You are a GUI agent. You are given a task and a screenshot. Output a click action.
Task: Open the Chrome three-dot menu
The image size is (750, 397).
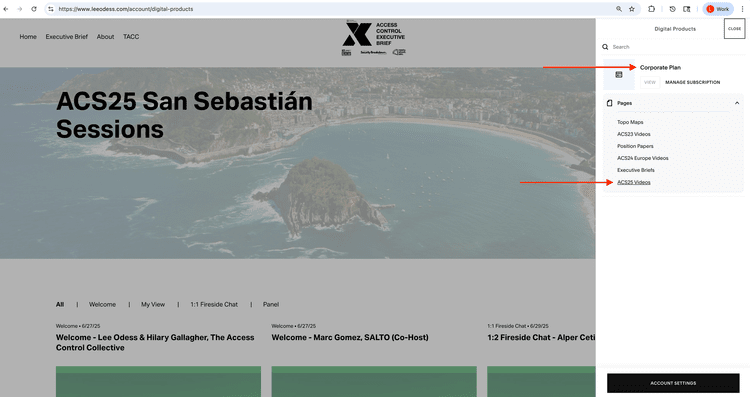pyautogui.click(x=742, y=9)
